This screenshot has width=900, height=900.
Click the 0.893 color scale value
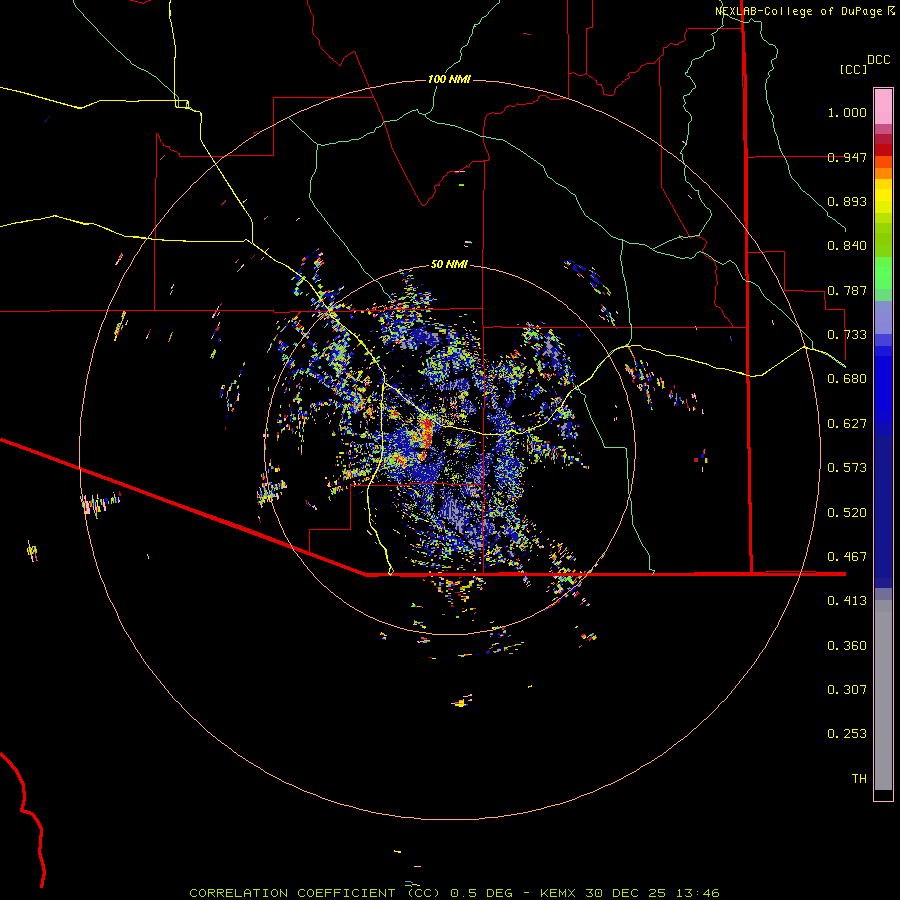847,201
